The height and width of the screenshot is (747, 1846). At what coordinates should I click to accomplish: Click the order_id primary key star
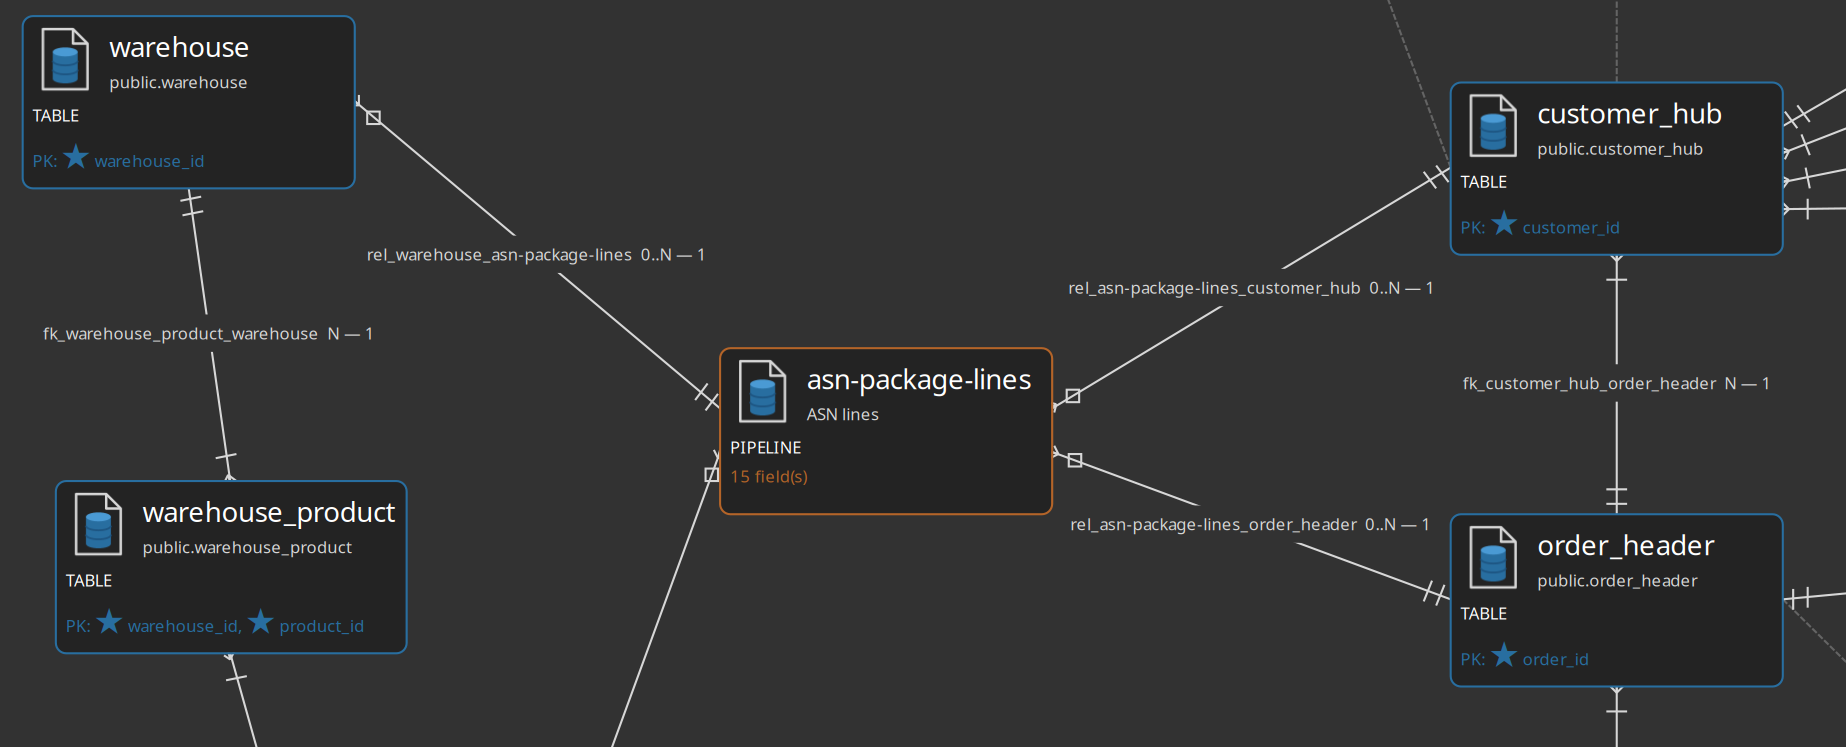tap(1504, 655)
